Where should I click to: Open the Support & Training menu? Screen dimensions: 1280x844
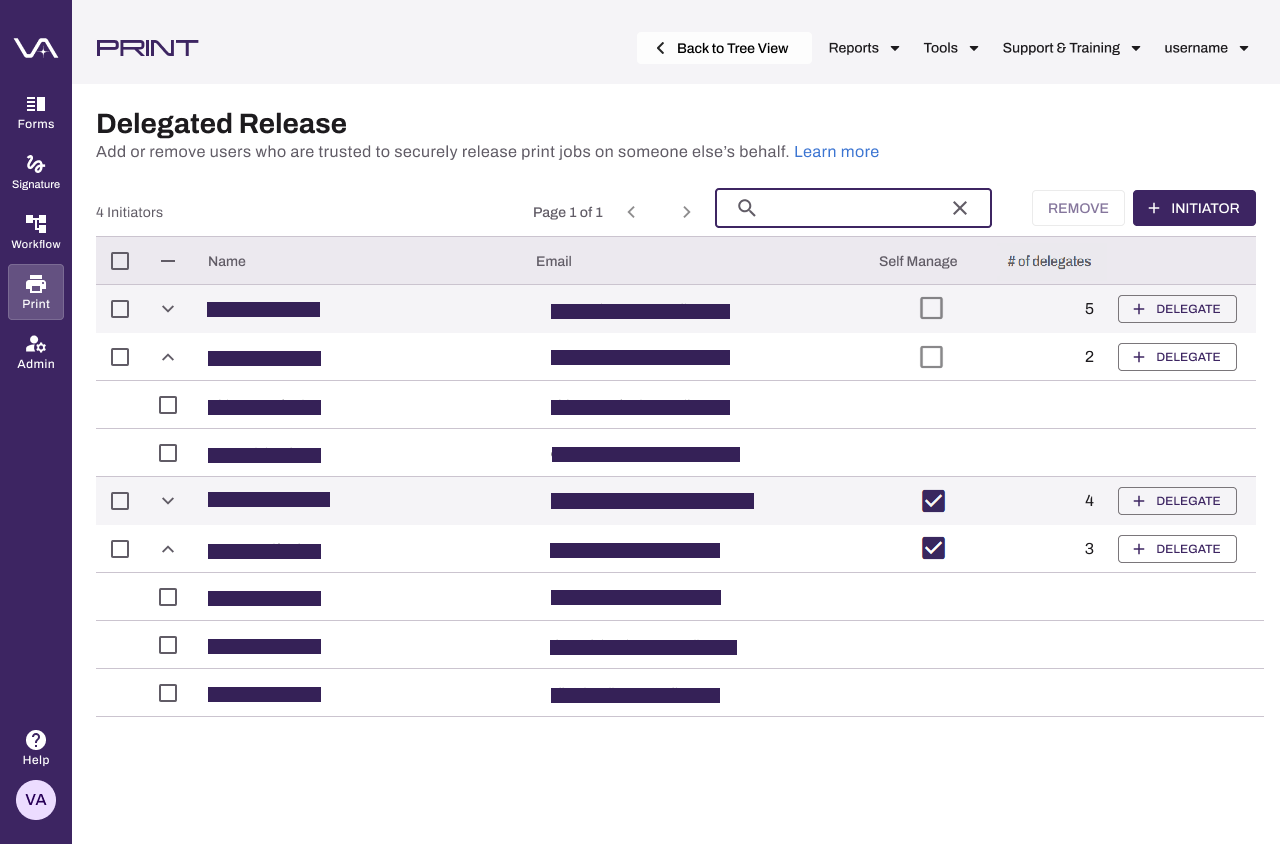point(1071,48)
